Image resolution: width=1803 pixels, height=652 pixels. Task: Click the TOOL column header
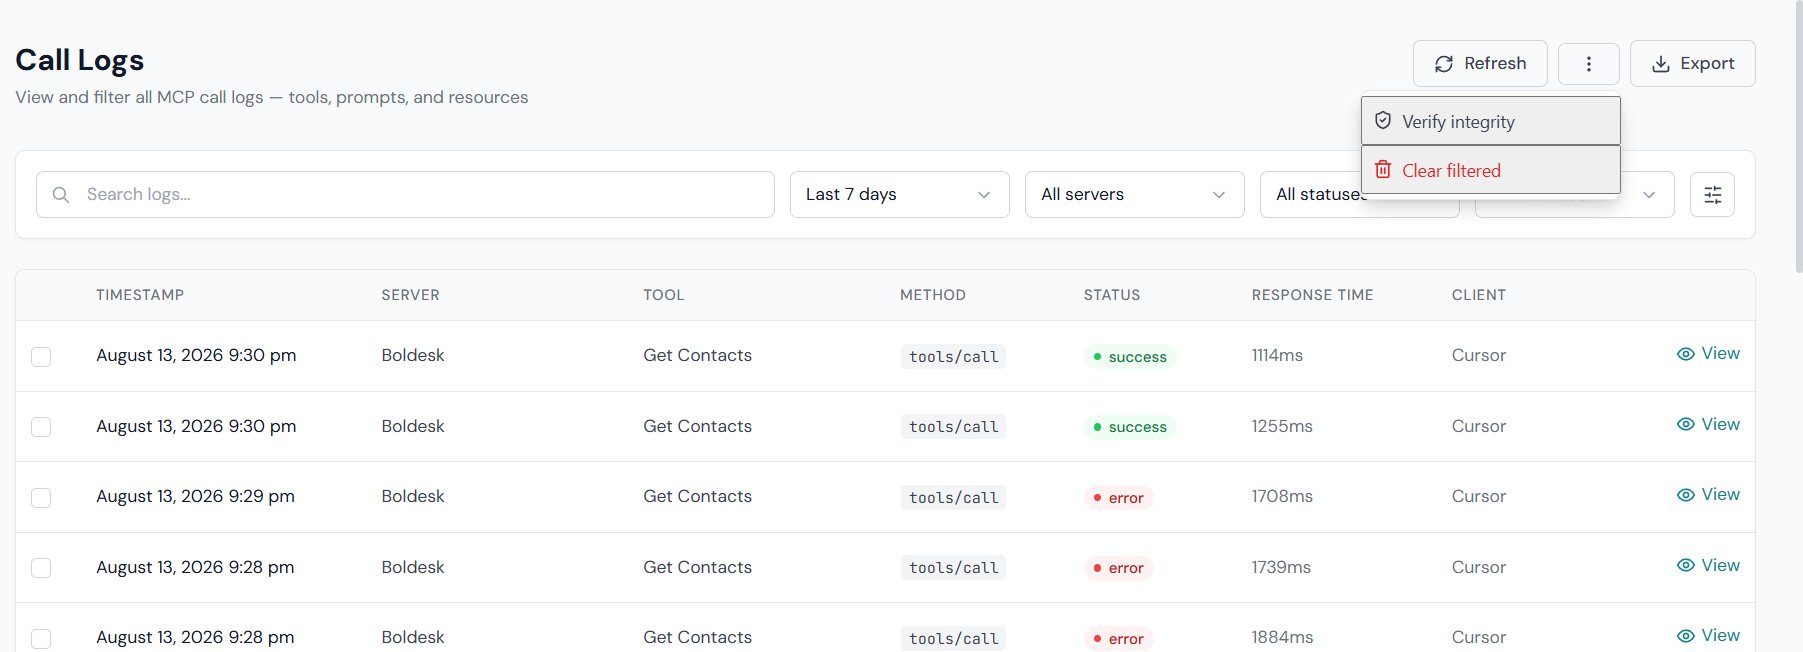(664, 295)
